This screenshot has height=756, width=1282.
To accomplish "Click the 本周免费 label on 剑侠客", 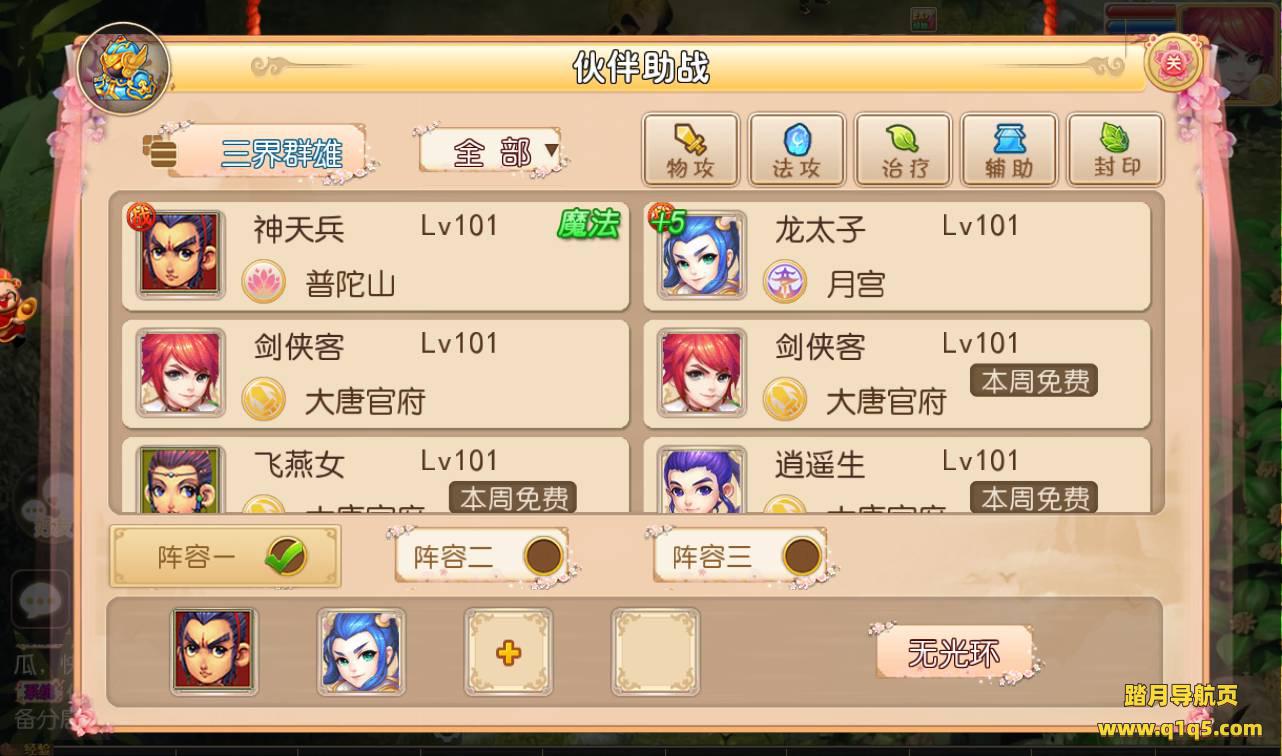I will (x=1034, y=381).
